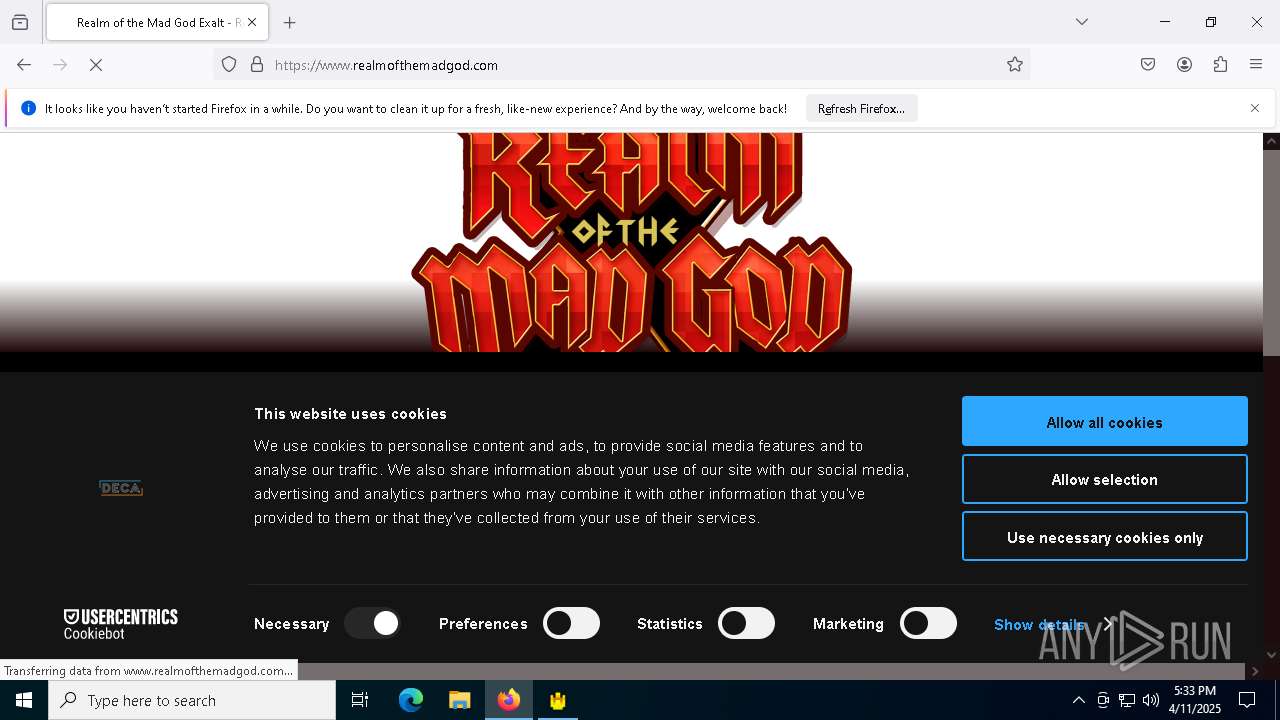Expand Show details in cookie banner

pos(1053,624)
